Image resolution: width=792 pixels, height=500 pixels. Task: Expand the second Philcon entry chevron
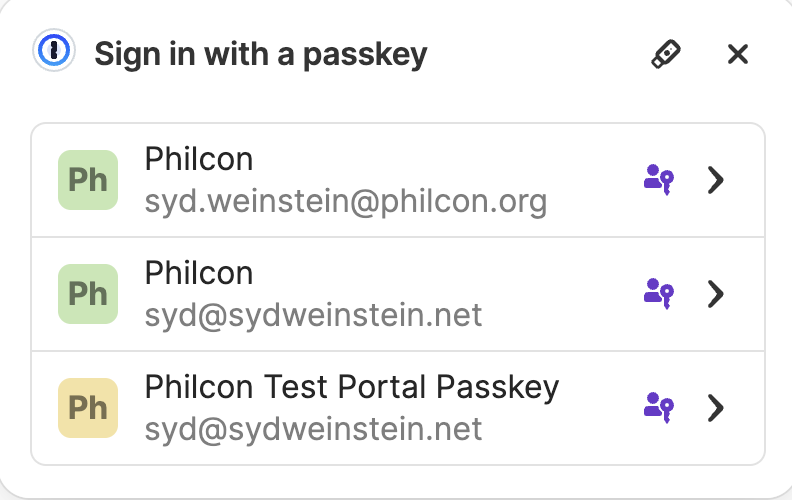tap(715, 294)
